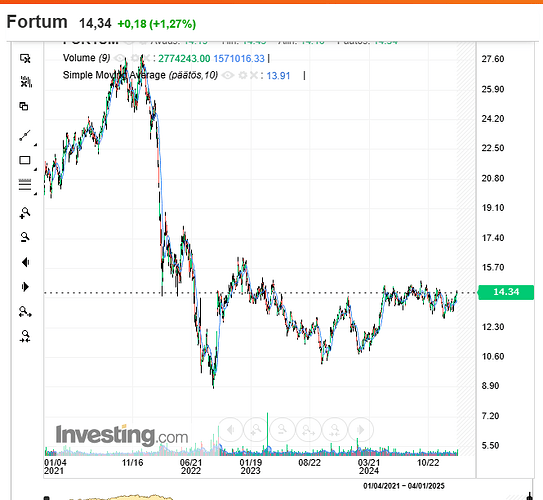Click circular scroll-right button over chart bottom

[360, 430]
